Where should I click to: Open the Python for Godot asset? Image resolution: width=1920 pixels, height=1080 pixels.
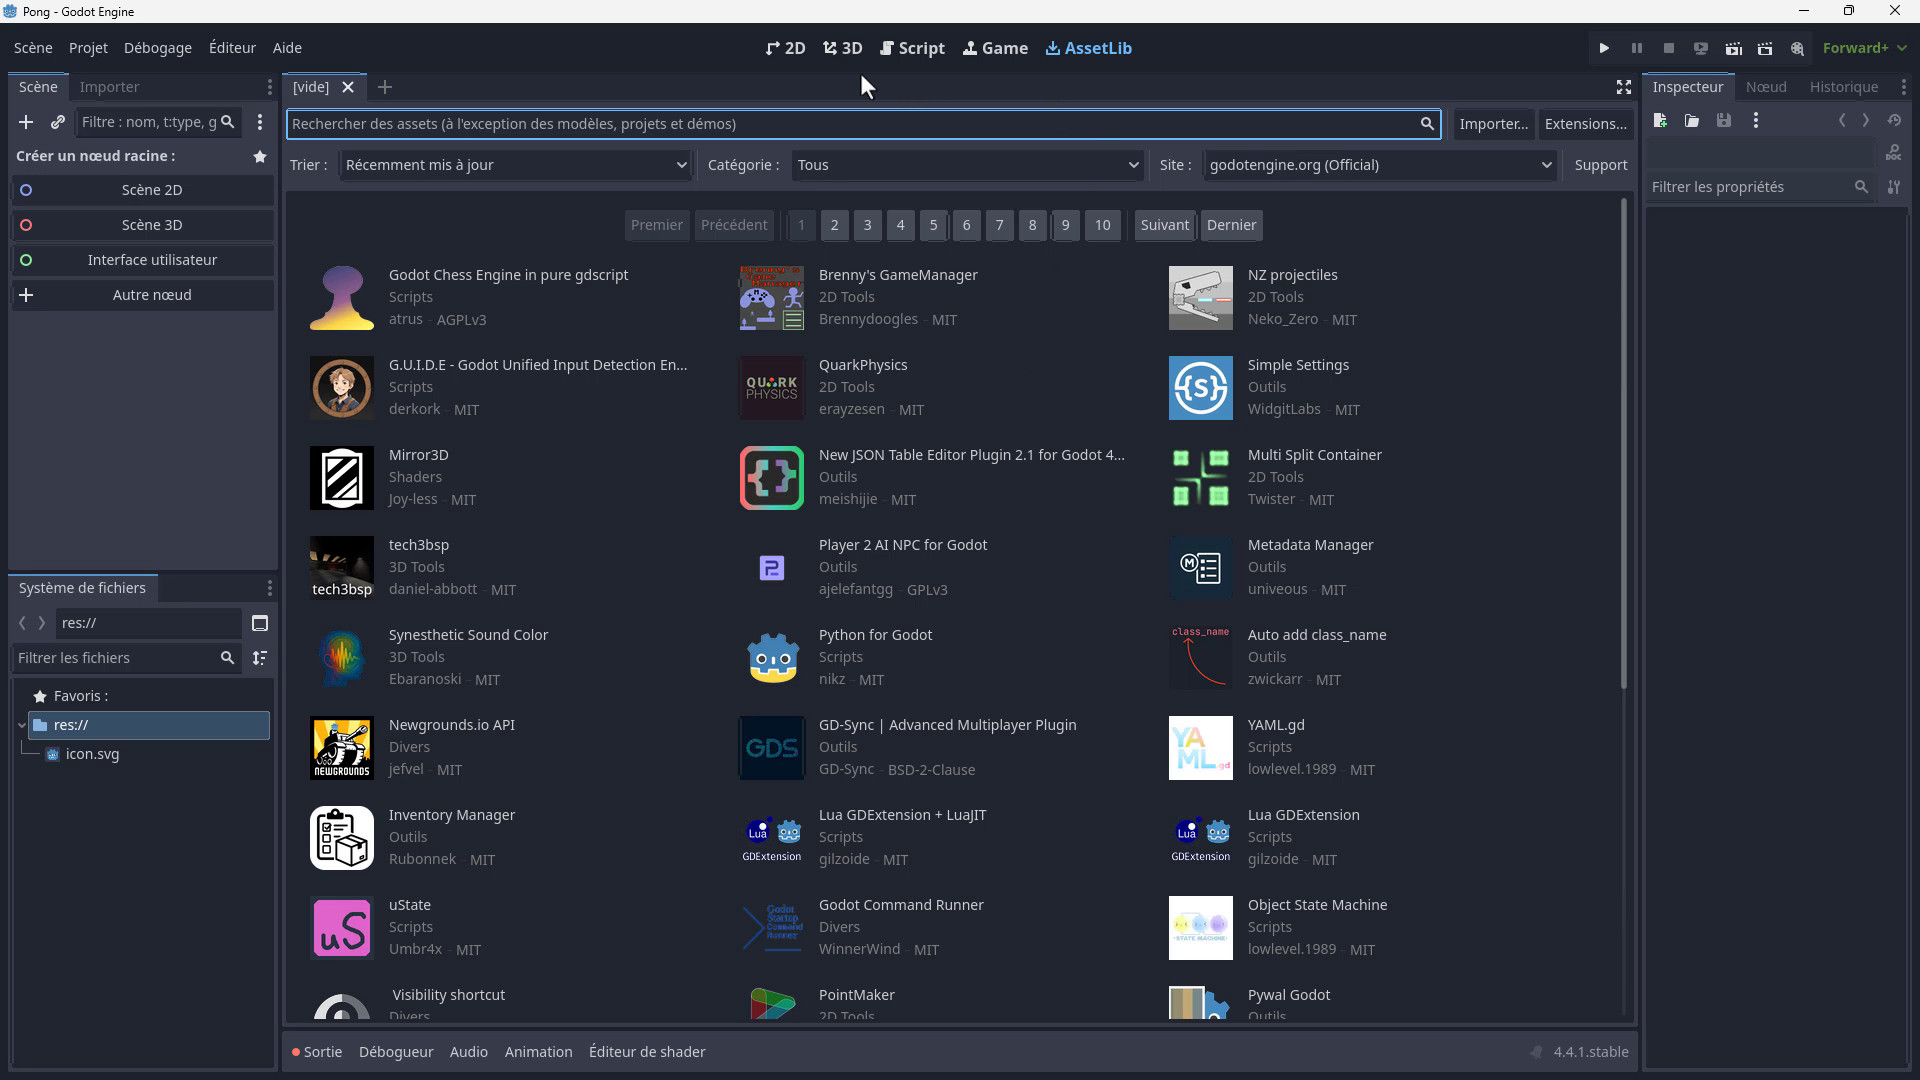pos(875,635)
